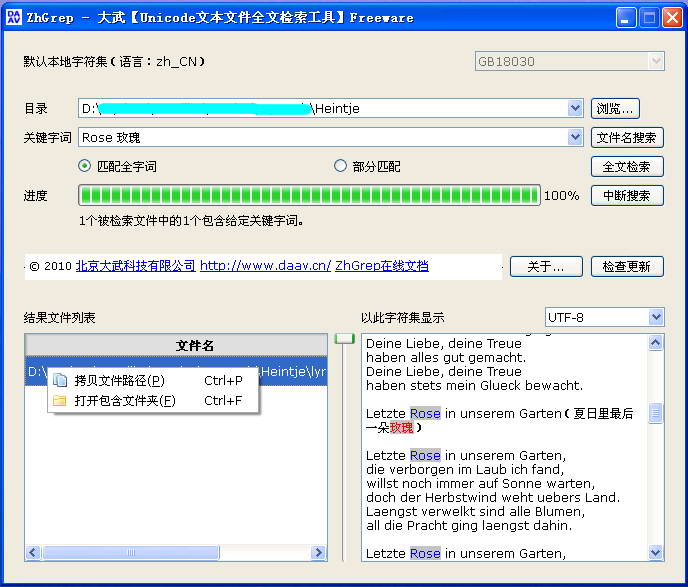Open the 北京大武科技有限公司 link
Screen dimensions: 688x587
click(x=136, y=266)
